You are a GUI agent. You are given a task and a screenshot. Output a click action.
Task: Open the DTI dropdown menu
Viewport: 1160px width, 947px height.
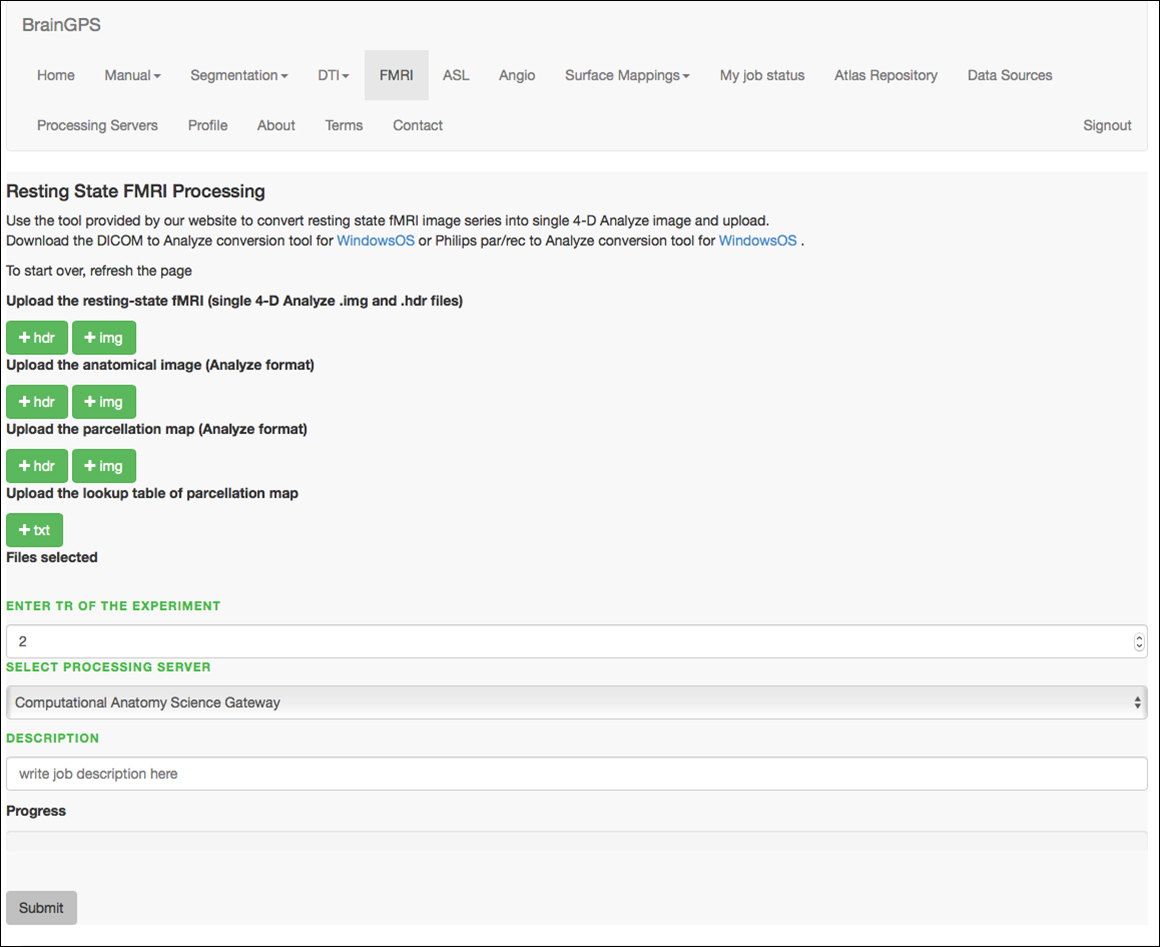coord(333,75)
